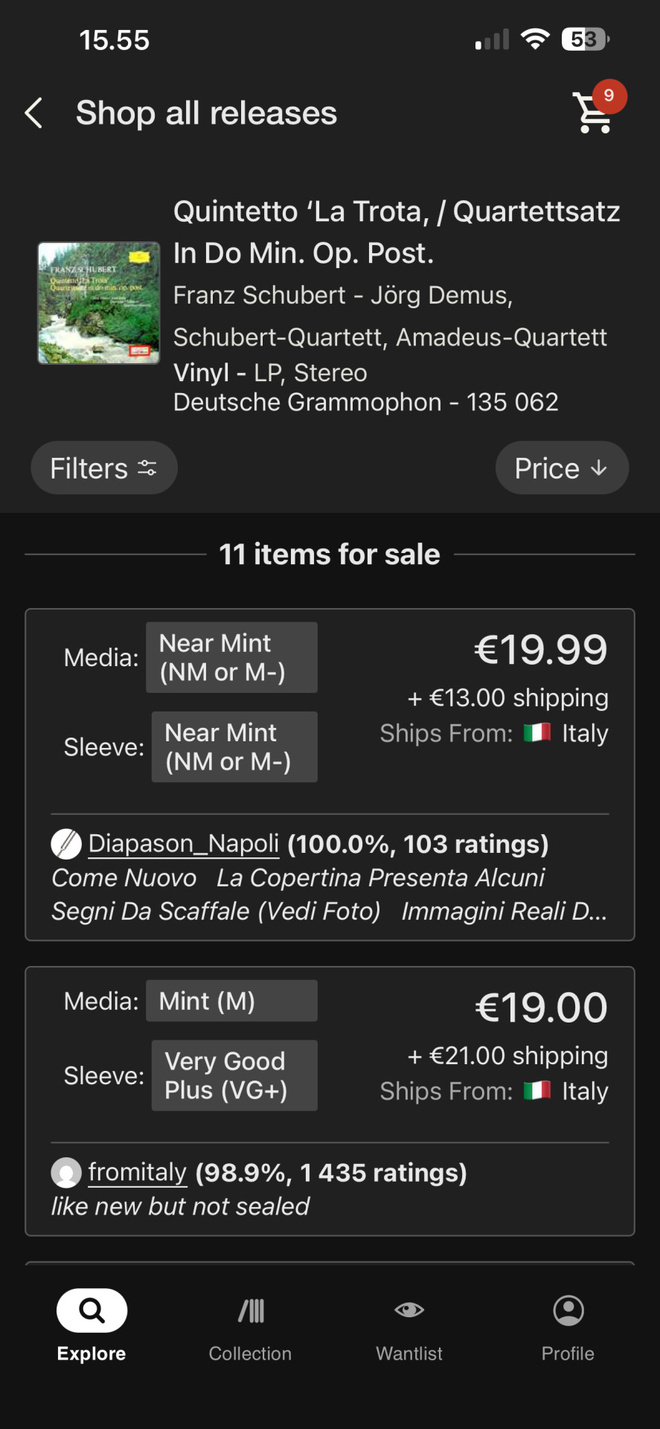Select the €19.99 Near Mint listing

(330, 775)
